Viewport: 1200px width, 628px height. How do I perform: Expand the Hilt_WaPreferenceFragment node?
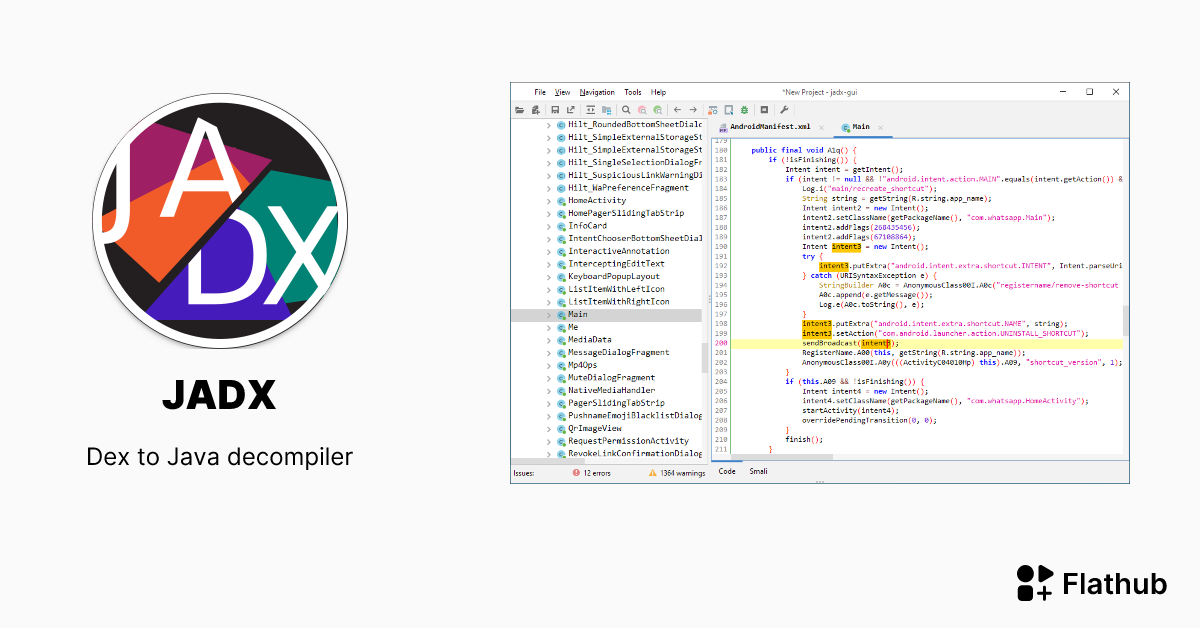(549, 188)
